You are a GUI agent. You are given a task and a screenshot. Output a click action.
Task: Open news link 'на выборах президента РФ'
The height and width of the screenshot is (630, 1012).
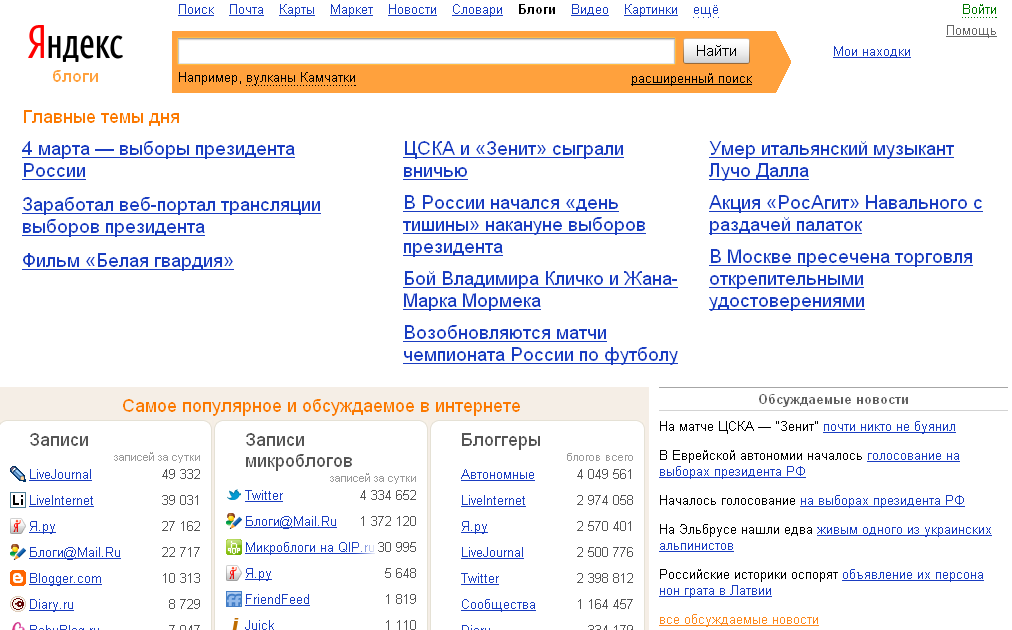tap(882, 500)
